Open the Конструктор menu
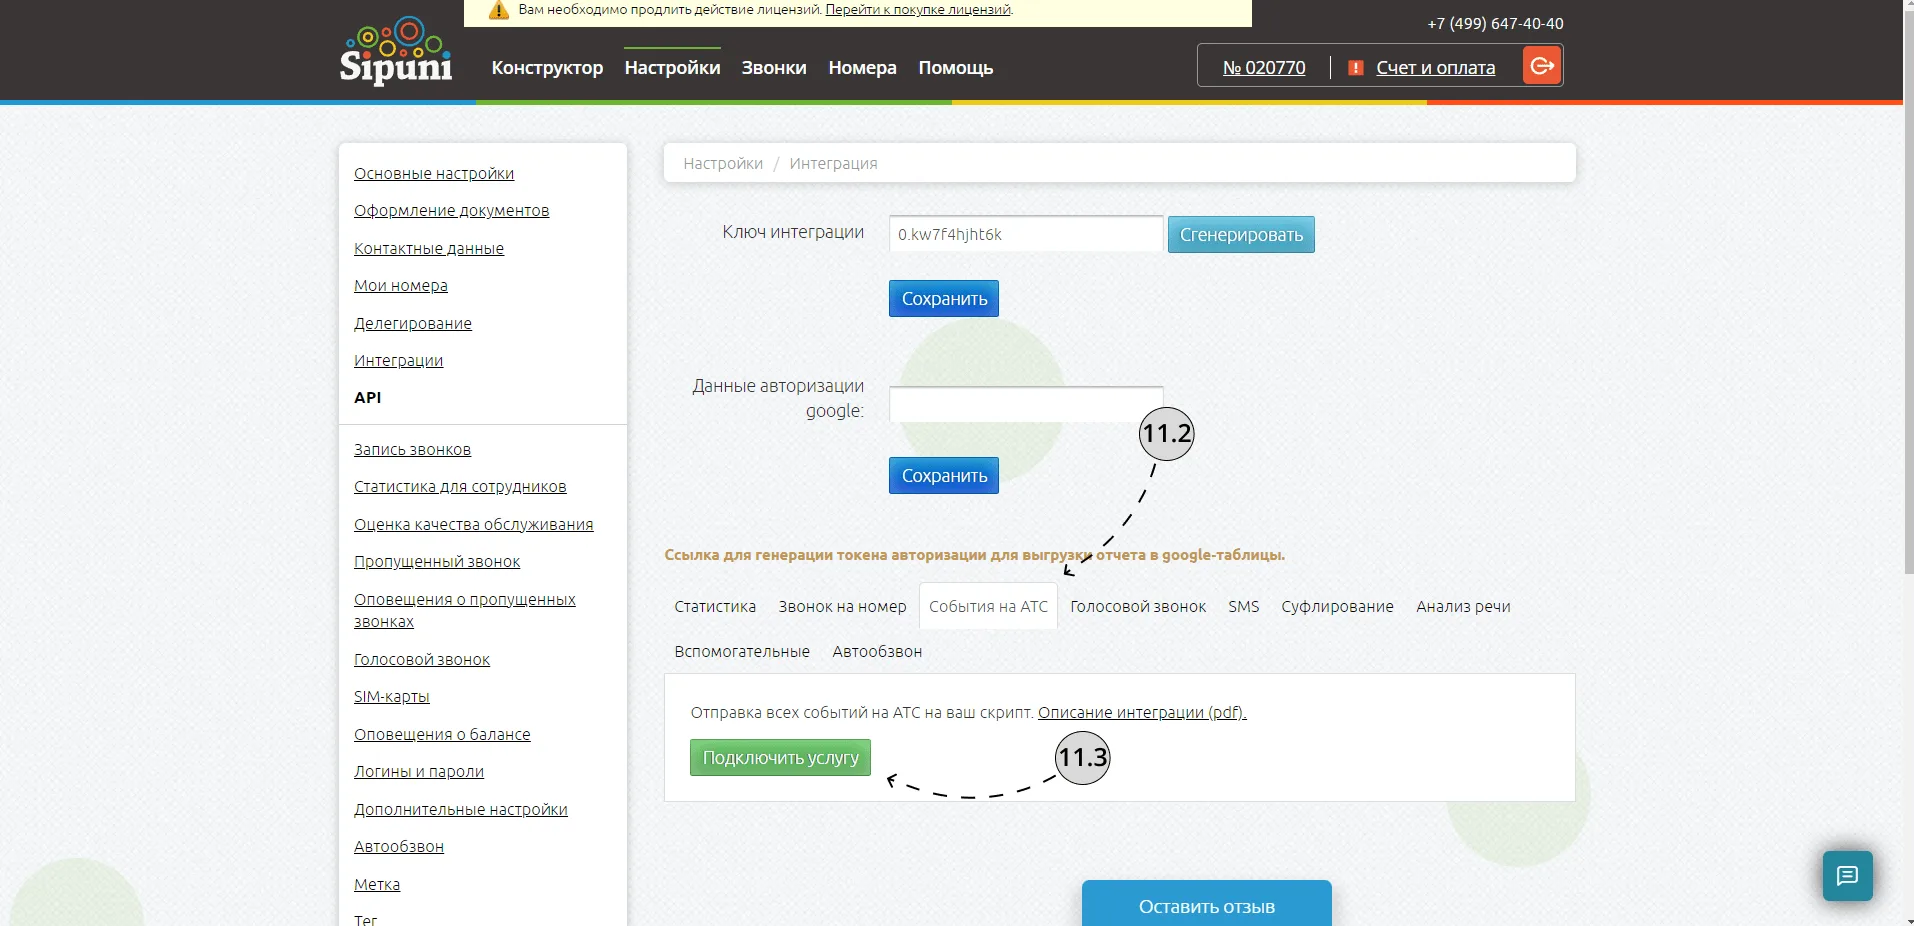The image size is (1914, 926). pyautogui.click(x=547, y=68)
